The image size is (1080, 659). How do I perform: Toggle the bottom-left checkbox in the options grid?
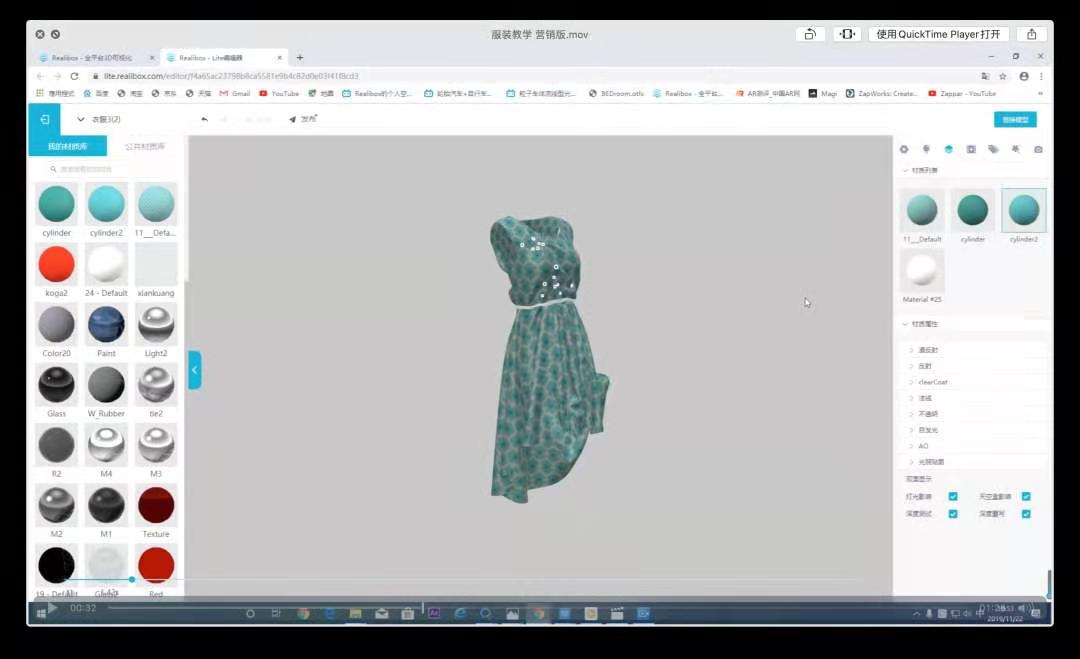(953, 514)
